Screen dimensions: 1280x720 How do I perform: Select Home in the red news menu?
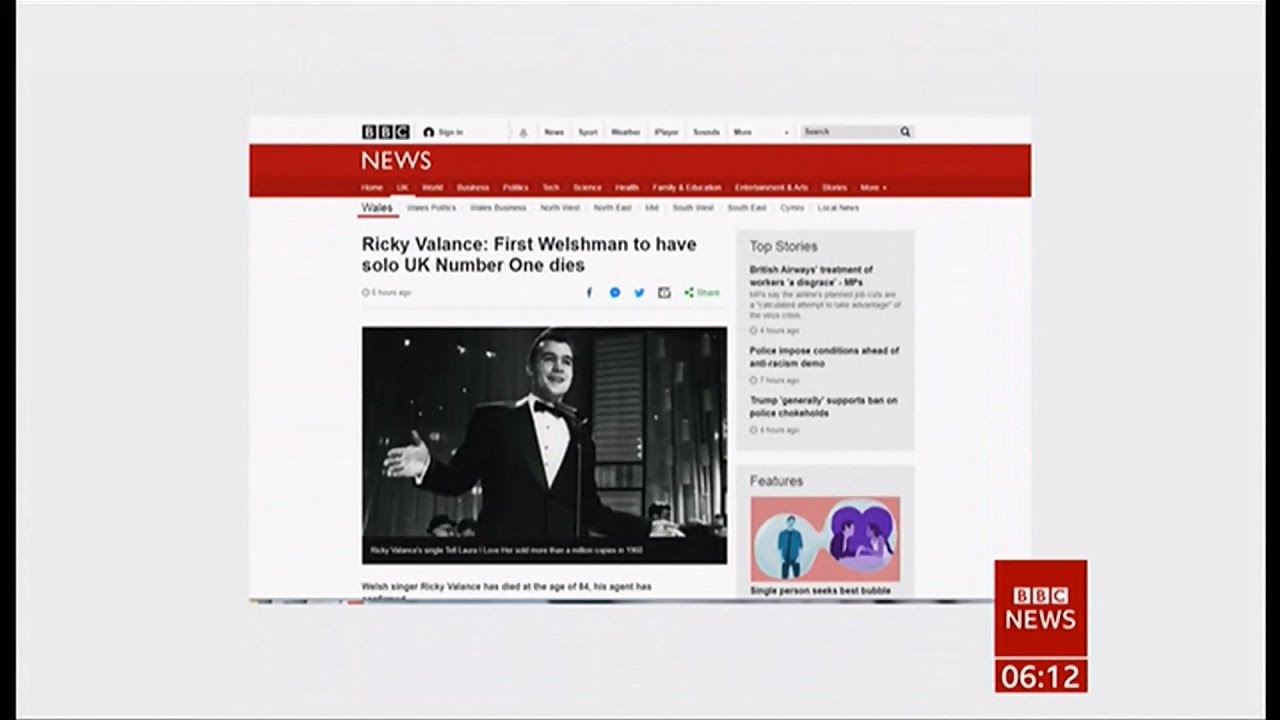372,188
